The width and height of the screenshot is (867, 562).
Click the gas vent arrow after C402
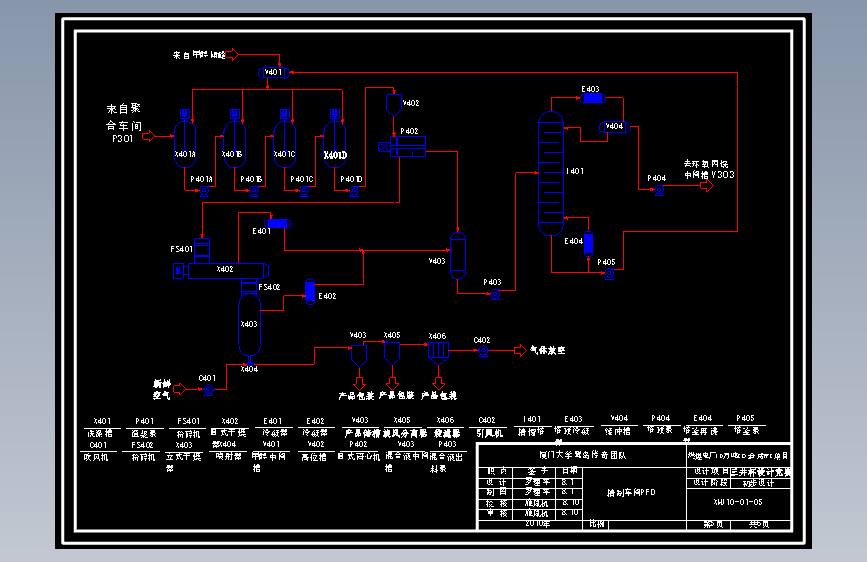[x=520, y=350]
